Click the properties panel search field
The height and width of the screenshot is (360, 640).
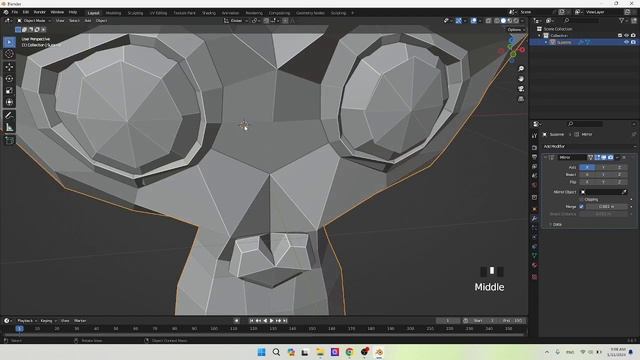(x=585, y=124)
